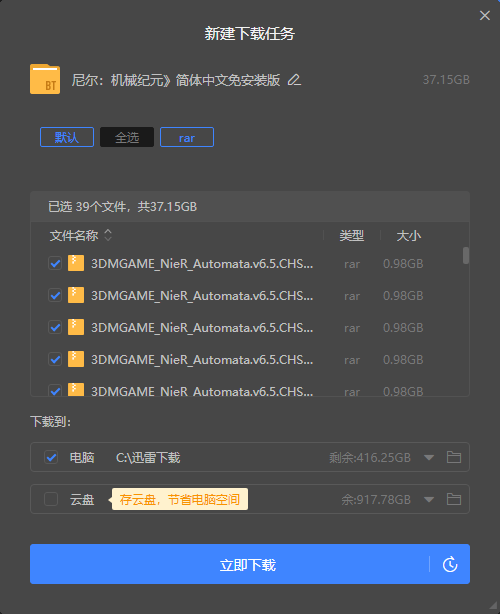The height and width of the screenshot is (614, 500).
Task: Uncheck the first file's checkbox
Action: point(55,264)
